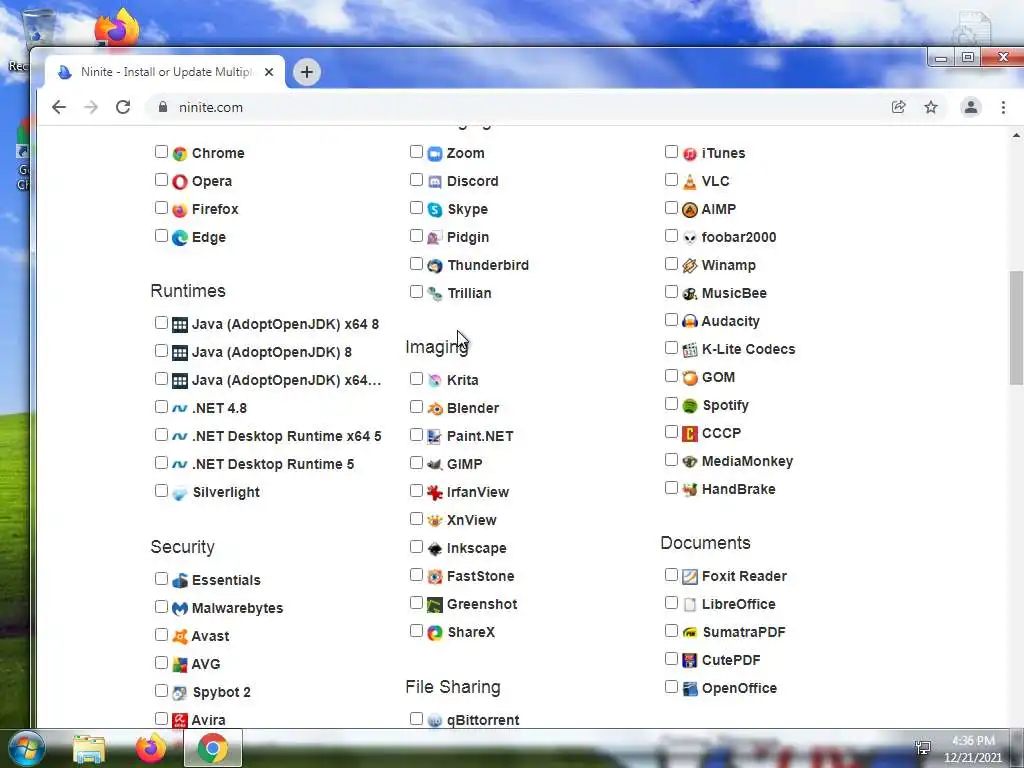Click the IrfanView red splat icon
Image resolution: width=1024 pixels, height=768 pixels.
tap(435, 492)
